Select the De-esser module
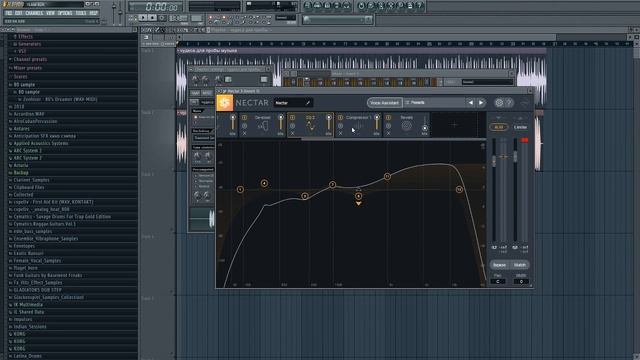 (262, 125)
